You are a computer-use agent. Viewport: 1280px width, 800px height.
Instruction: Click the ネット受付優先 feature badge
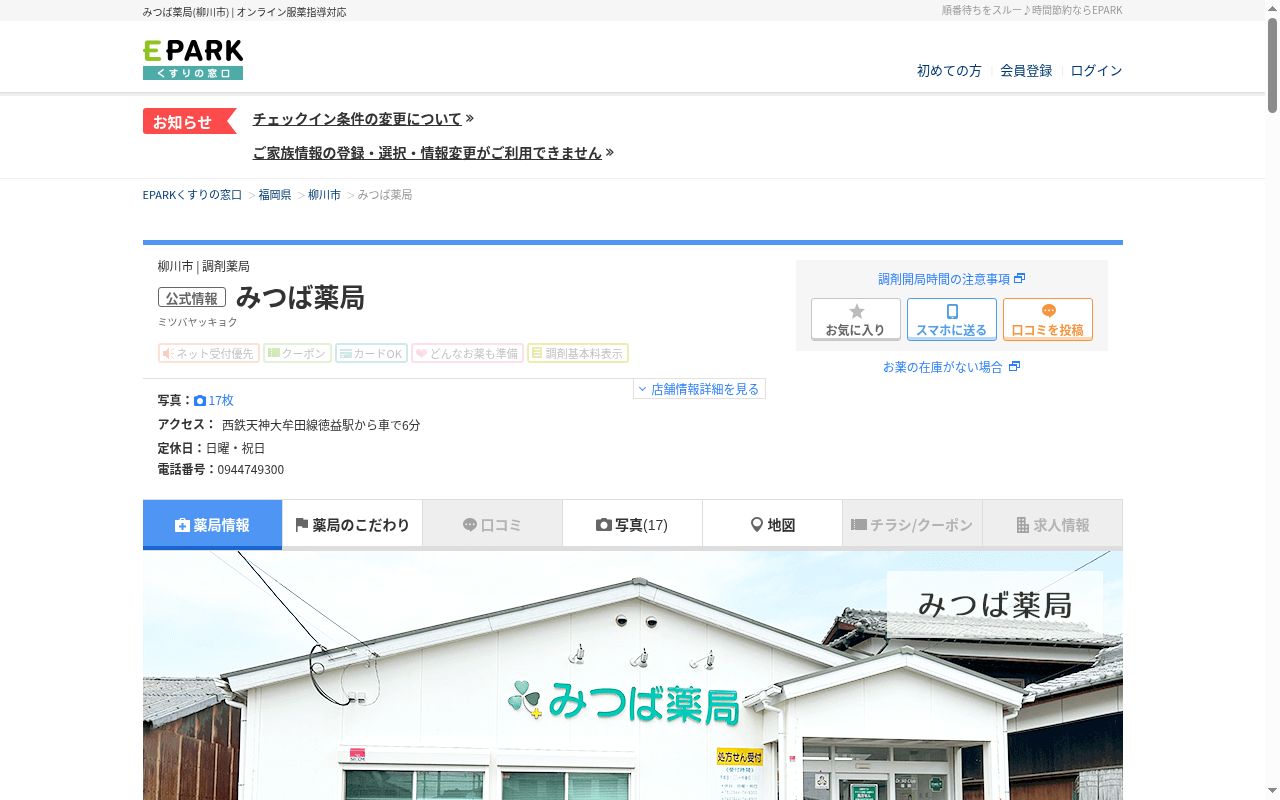pyautogui.click(x=209, y=353)
